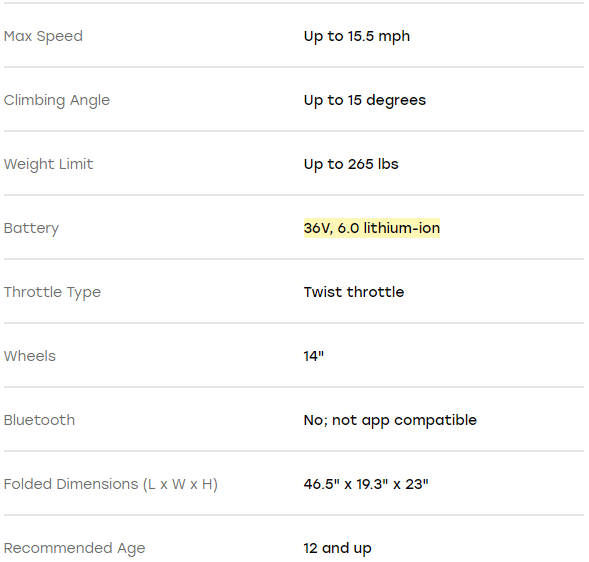
Task: Select the 'Twist throttle' value
Action: (x=354, y=292)
